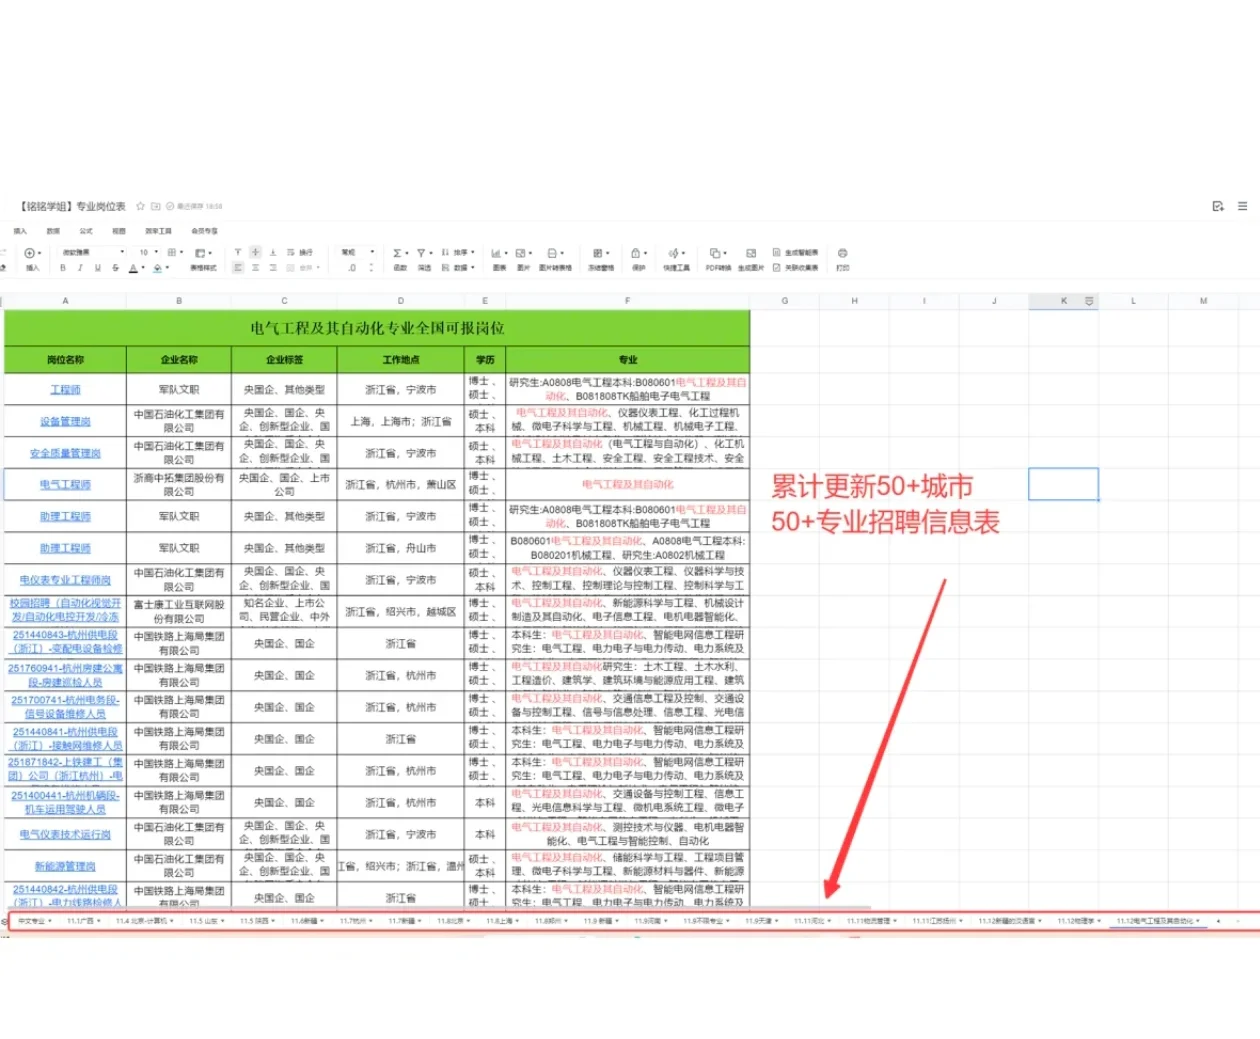This screenshot has width=1260, height=1039.
Task: Click the edit/share icon at top right
Action: coord(1217,206)
